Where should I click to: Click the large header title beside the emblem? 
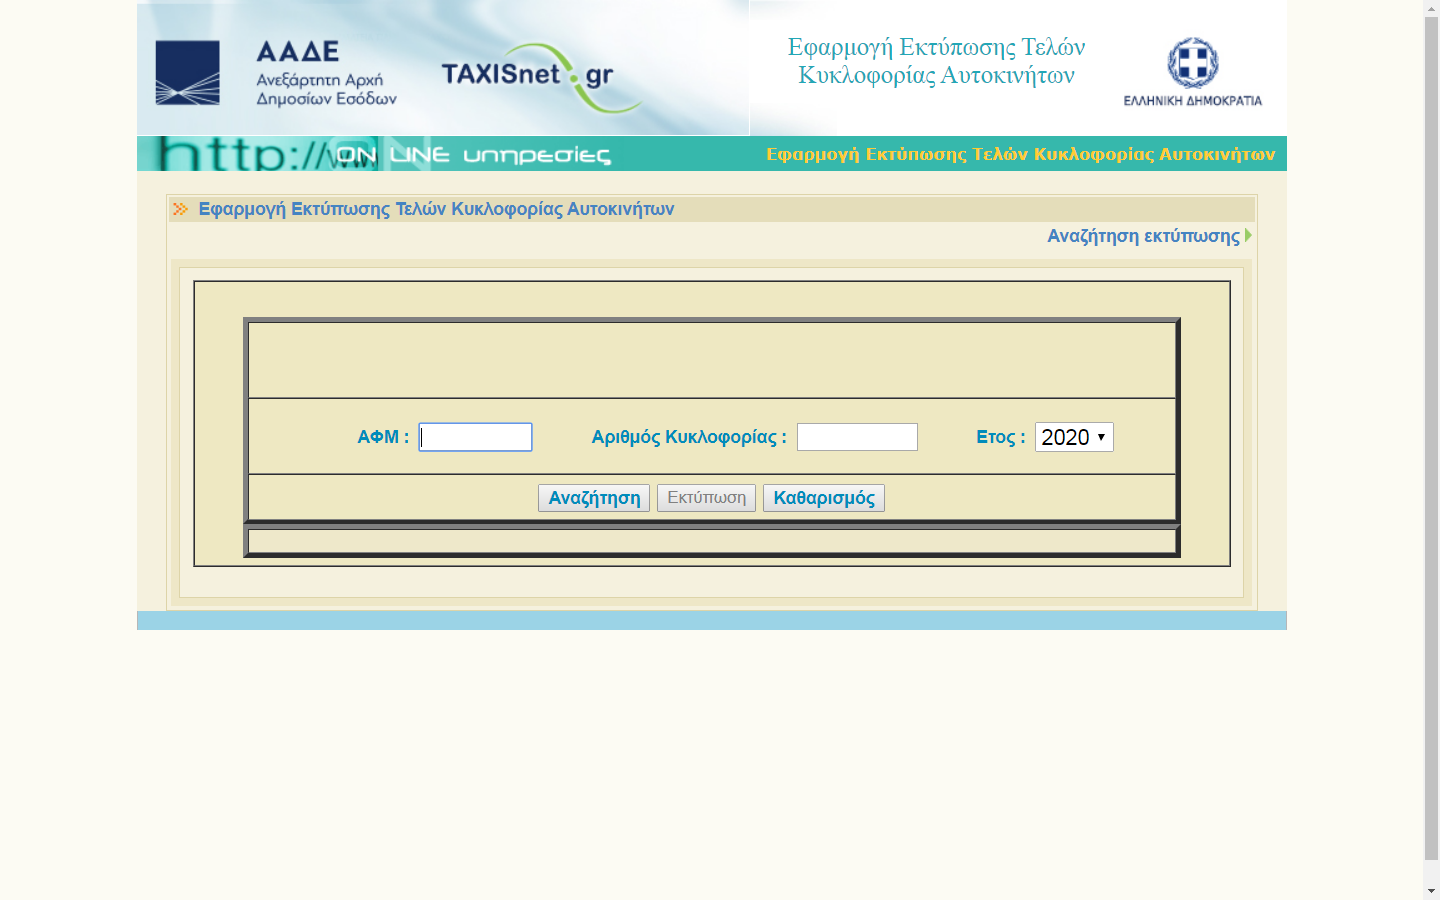click(x=936, y=61)
